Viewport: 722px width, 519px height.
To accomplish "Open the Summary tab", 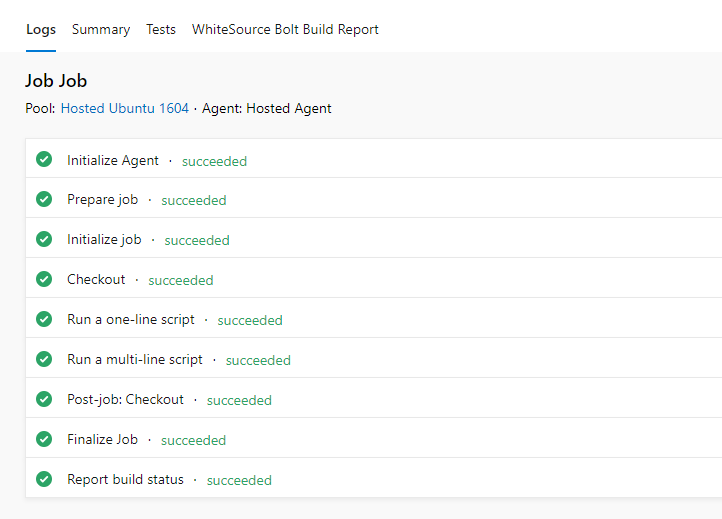I will [101, 29].
